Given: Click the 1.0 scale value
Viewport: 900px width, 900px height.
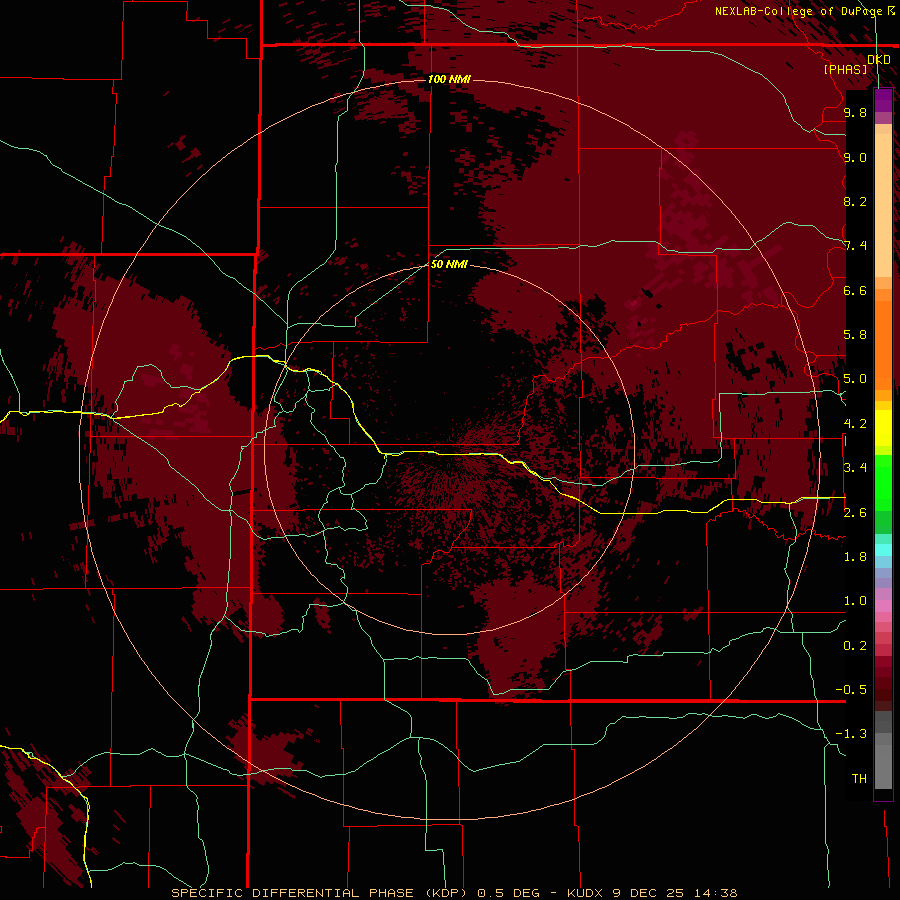Looking at the screenshot, I should pyautogui.click(x=855, y=601).
